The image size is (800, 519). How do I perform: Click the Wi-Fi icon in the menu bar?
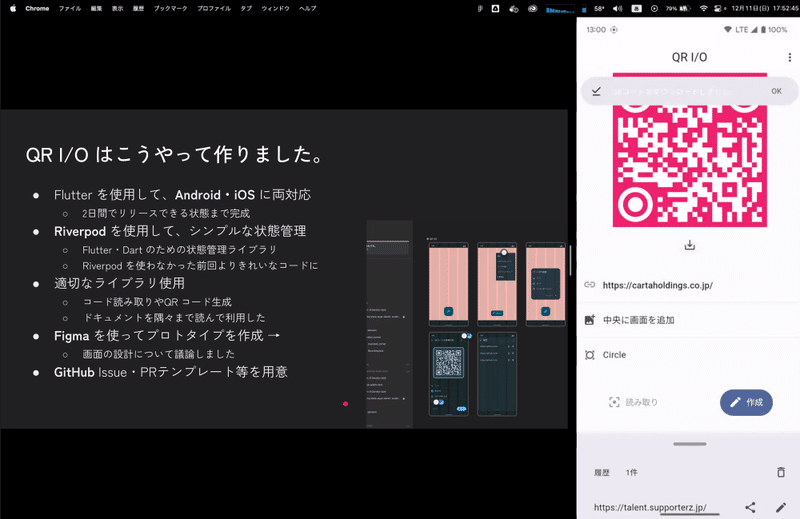pyautogui.click(x=703, y=8)
